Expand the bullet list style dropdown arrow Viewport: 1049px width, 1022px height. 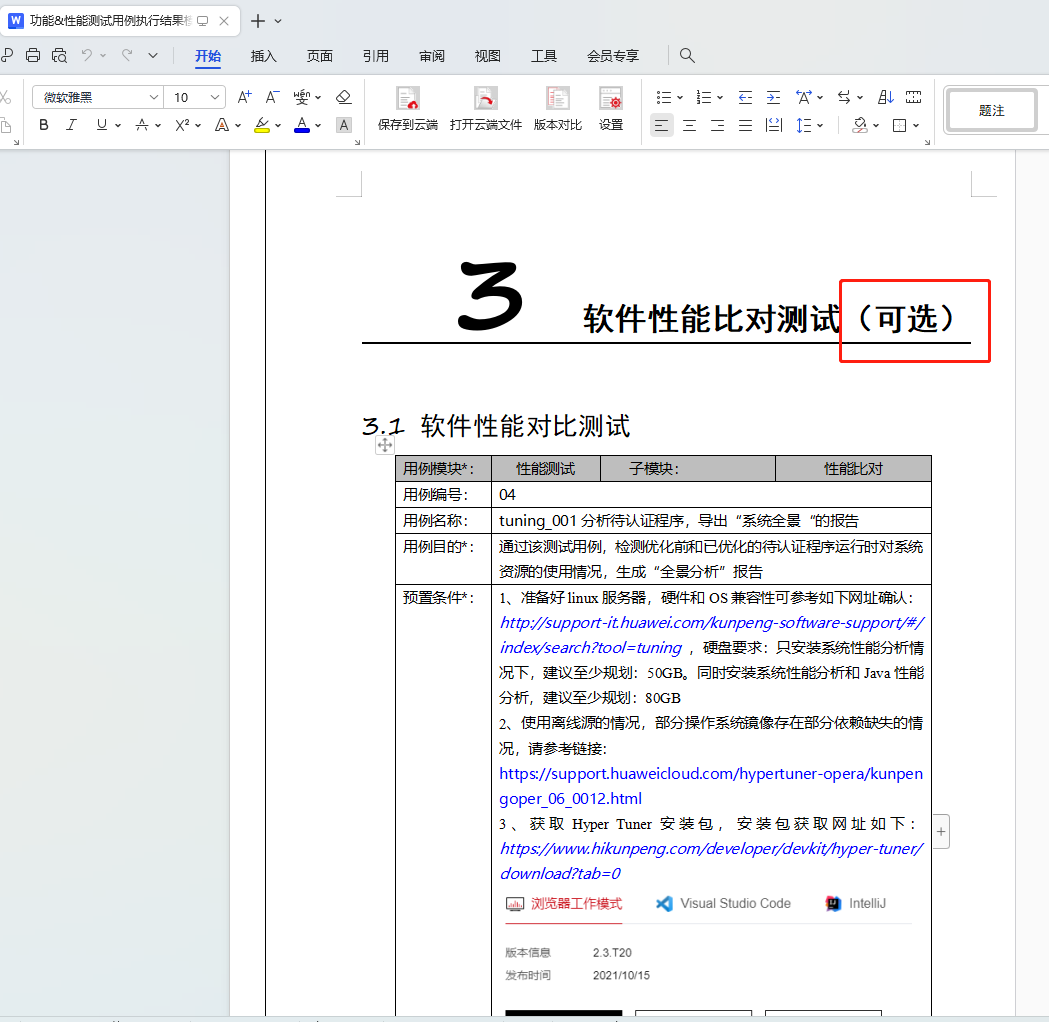(680, 98)
